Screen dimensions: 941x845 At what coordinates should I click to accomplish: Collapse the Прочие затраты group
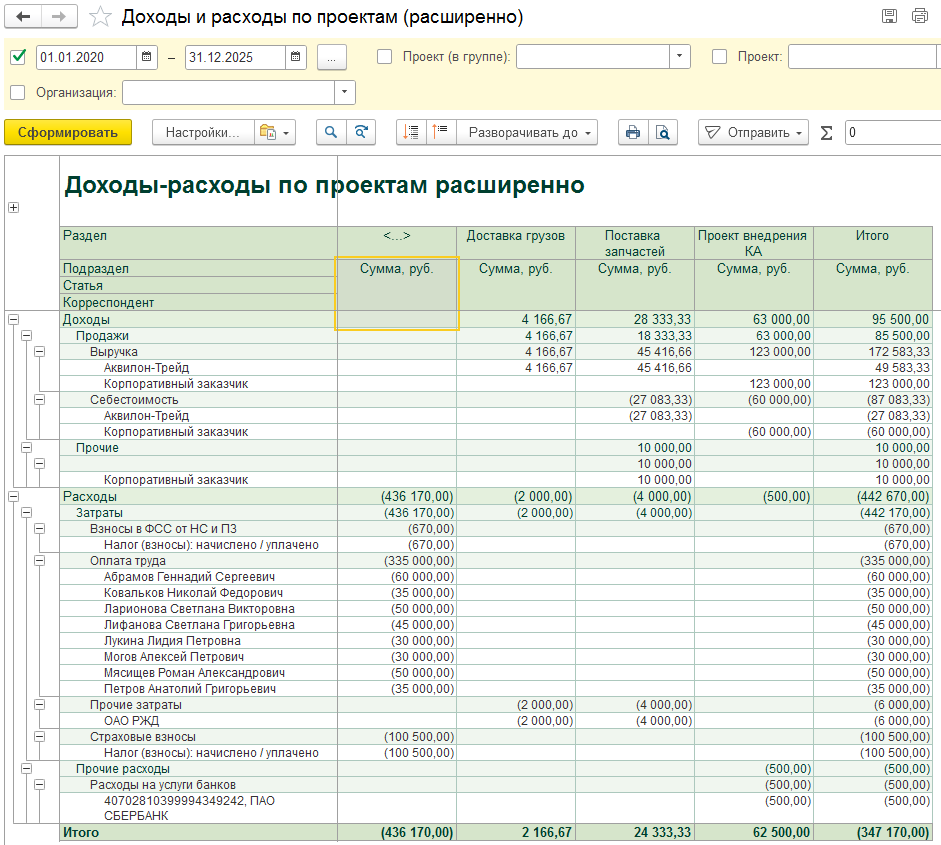40,705
